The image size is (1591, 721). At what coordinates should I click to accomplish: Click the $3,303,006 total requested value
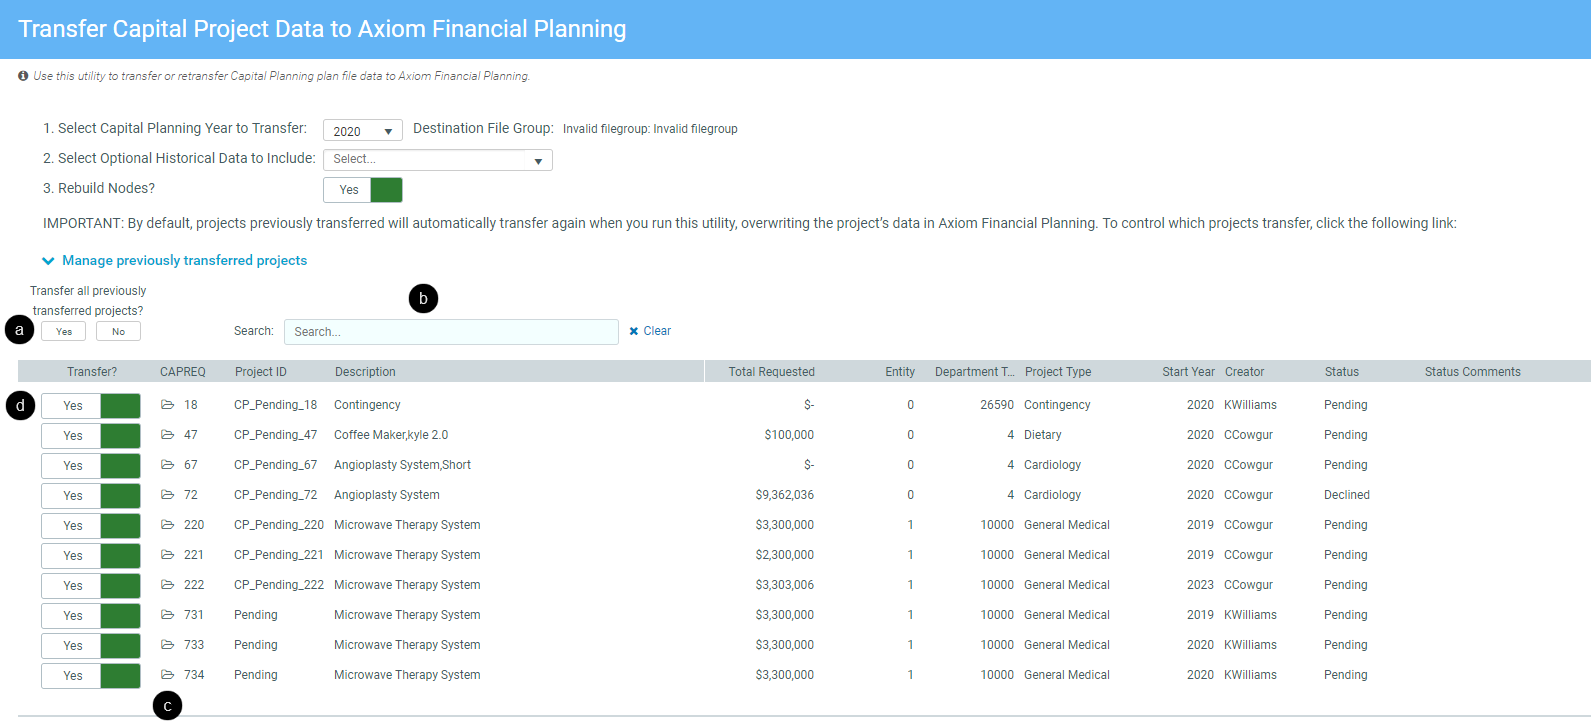click(x=785, y=585)
